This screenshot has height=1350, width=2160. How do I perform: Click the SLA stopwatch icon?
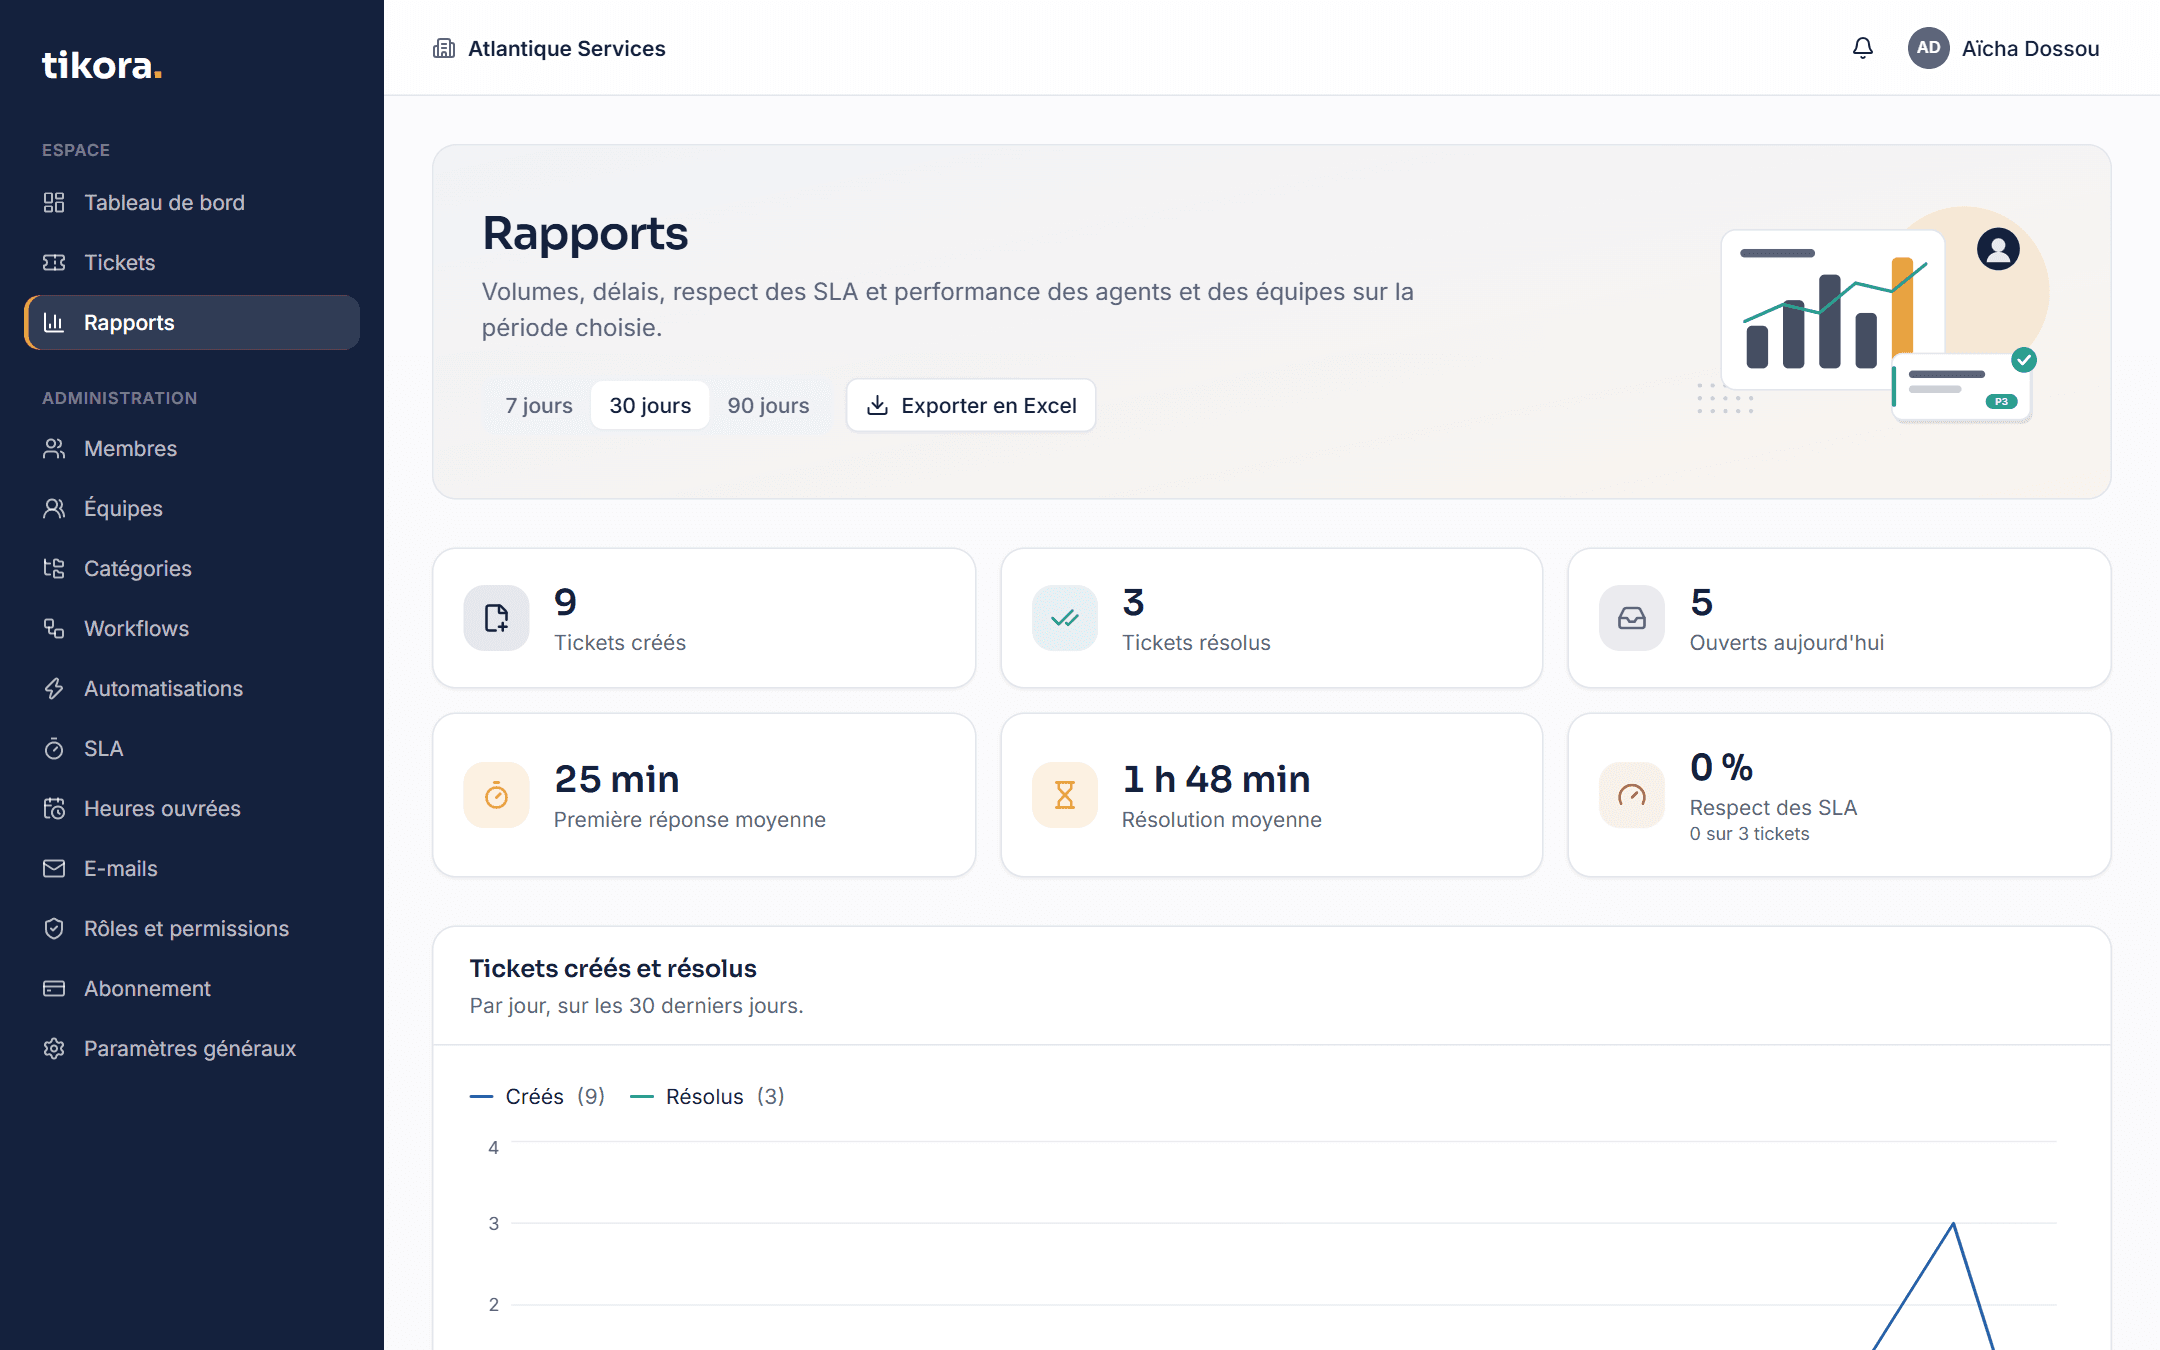click(54, 749)
